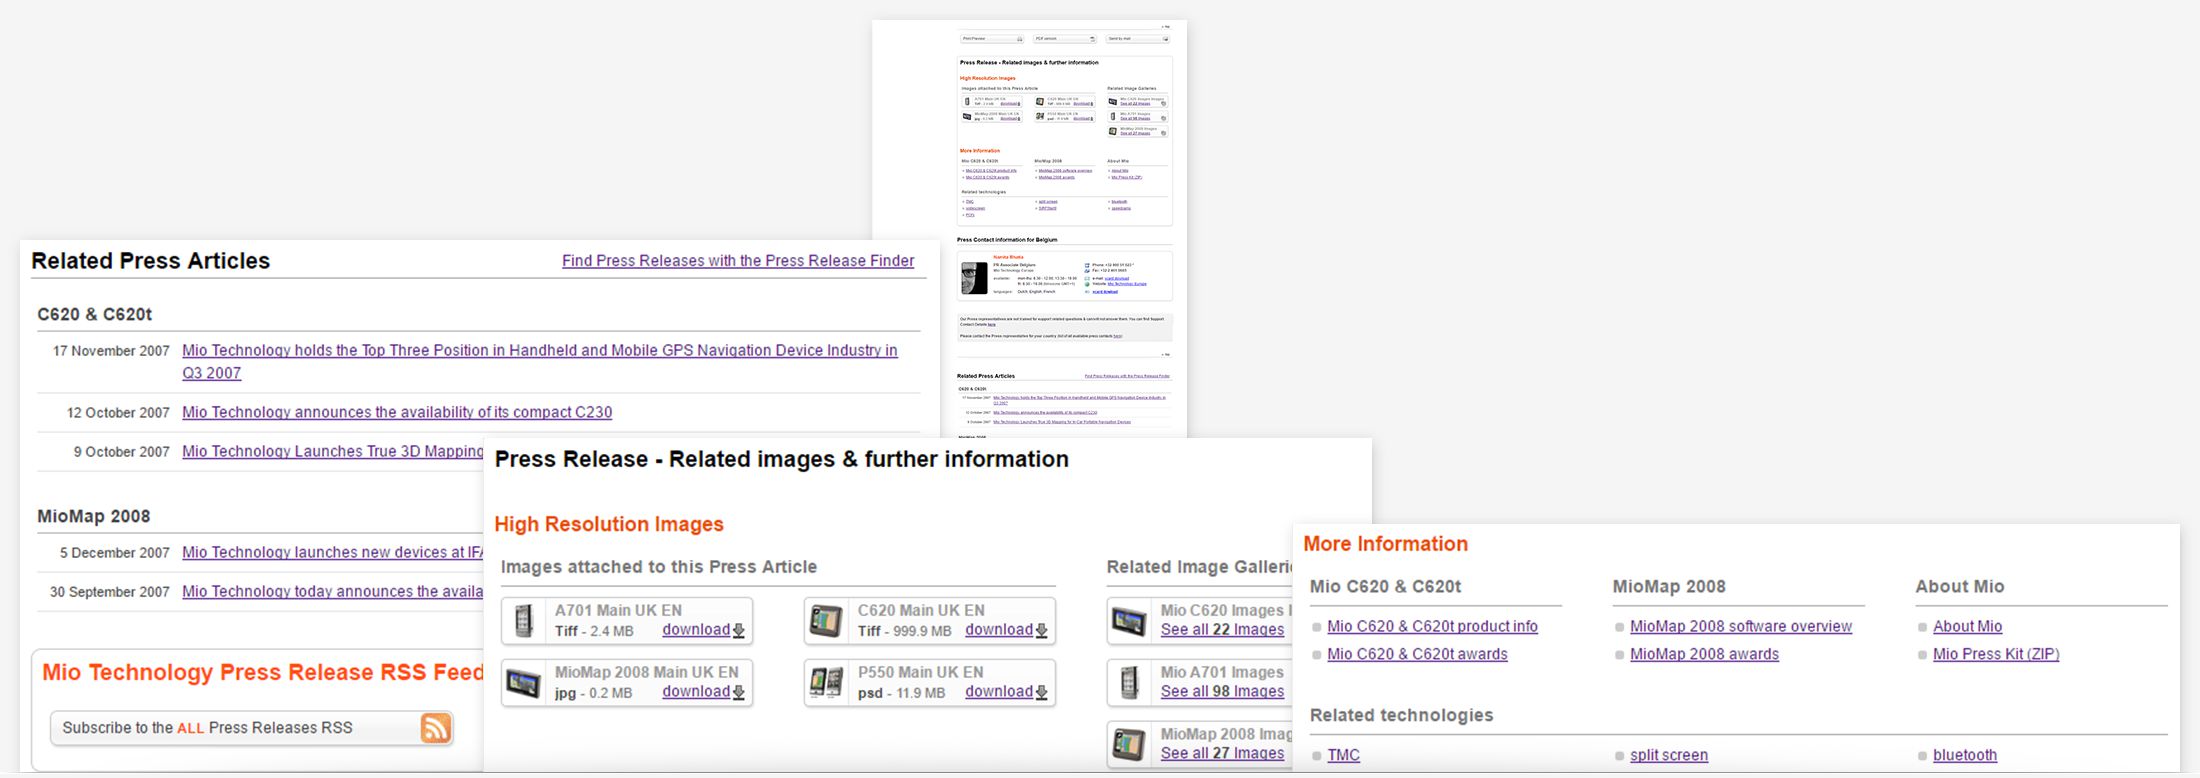The width and height of the screenshot is (2200, 778).
Task: Click the 'Tiff - 2.4 MB' file size text
Action: pyautogui.click(x=594, y=632)
